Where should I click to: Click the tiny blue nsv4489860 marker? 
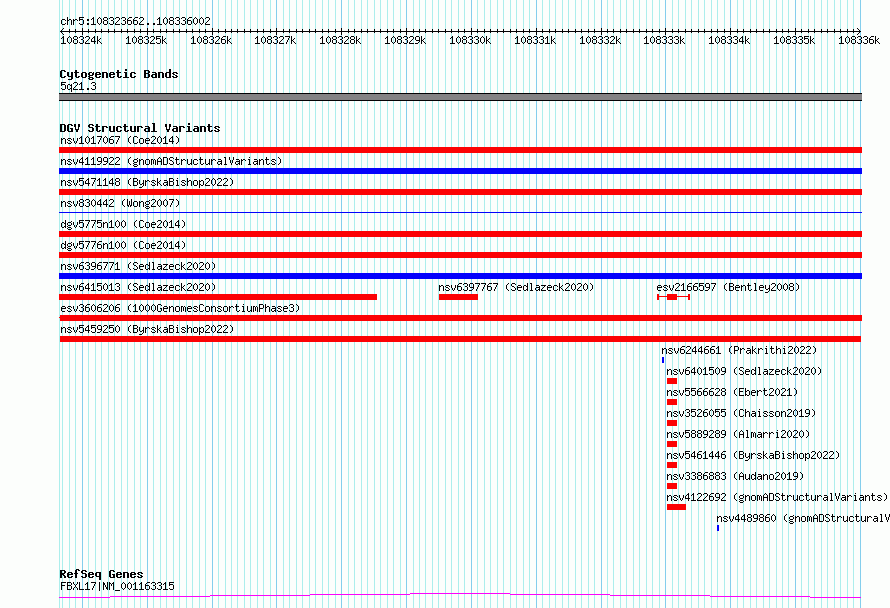[x=718, y=528]
